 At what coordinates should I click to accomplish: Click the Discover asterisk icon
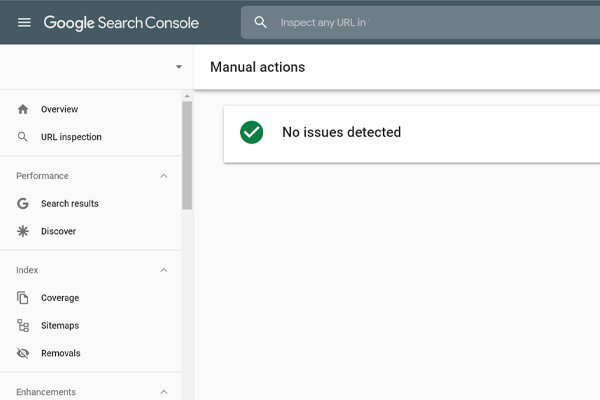[23, 231]
